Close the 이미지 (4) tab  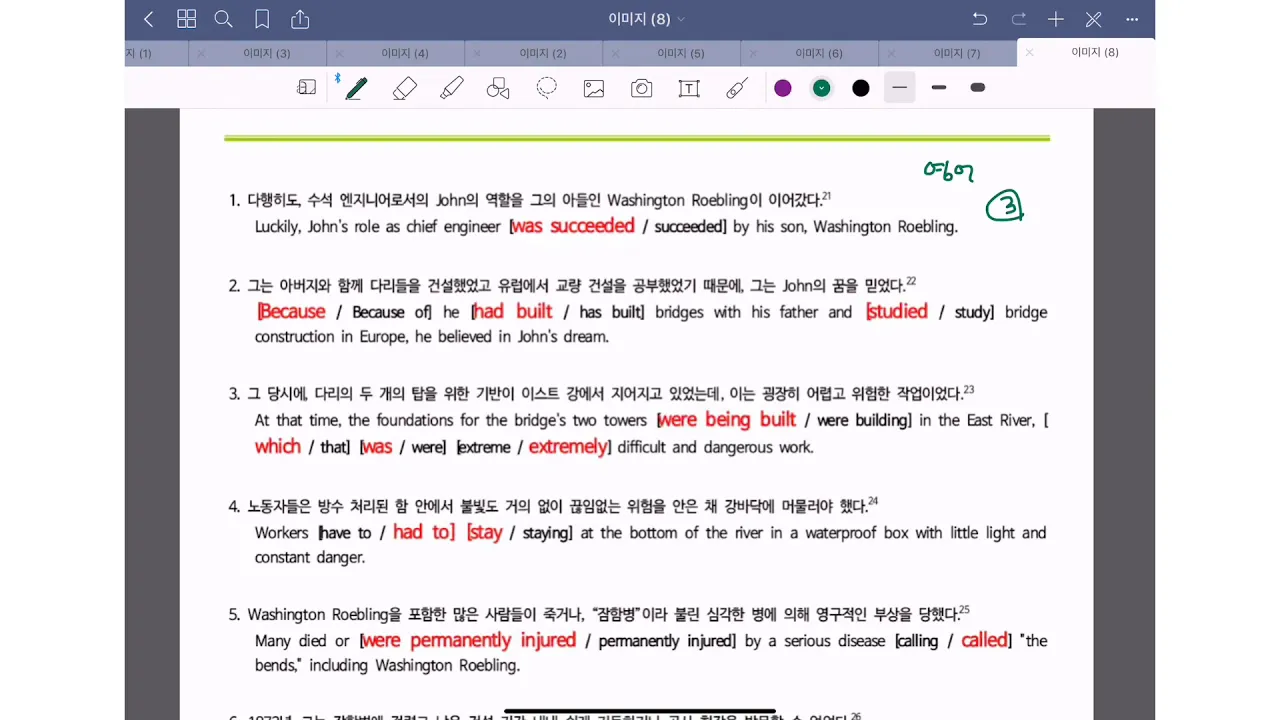(338, 53)
